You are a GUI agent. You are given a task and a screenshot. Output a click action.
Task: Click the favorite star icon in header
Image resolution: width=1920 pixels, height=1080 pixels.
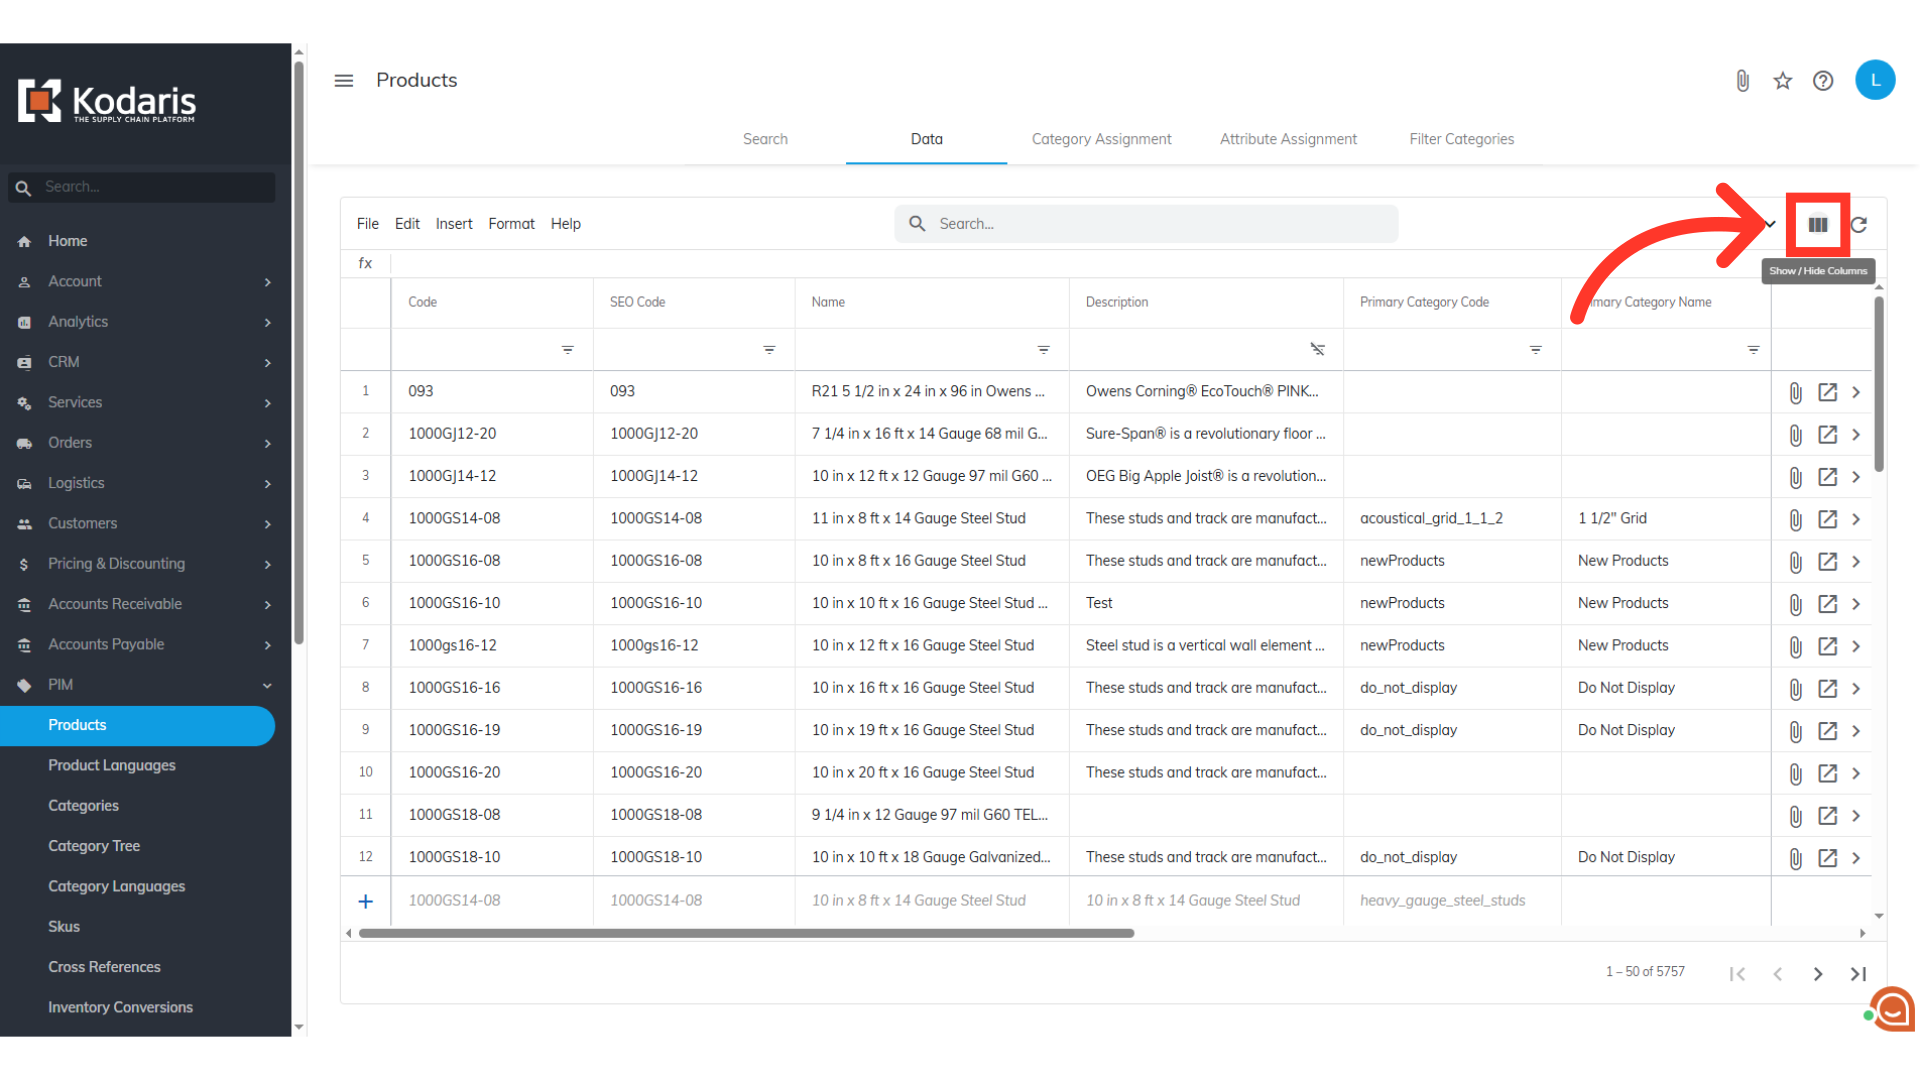1782,81
